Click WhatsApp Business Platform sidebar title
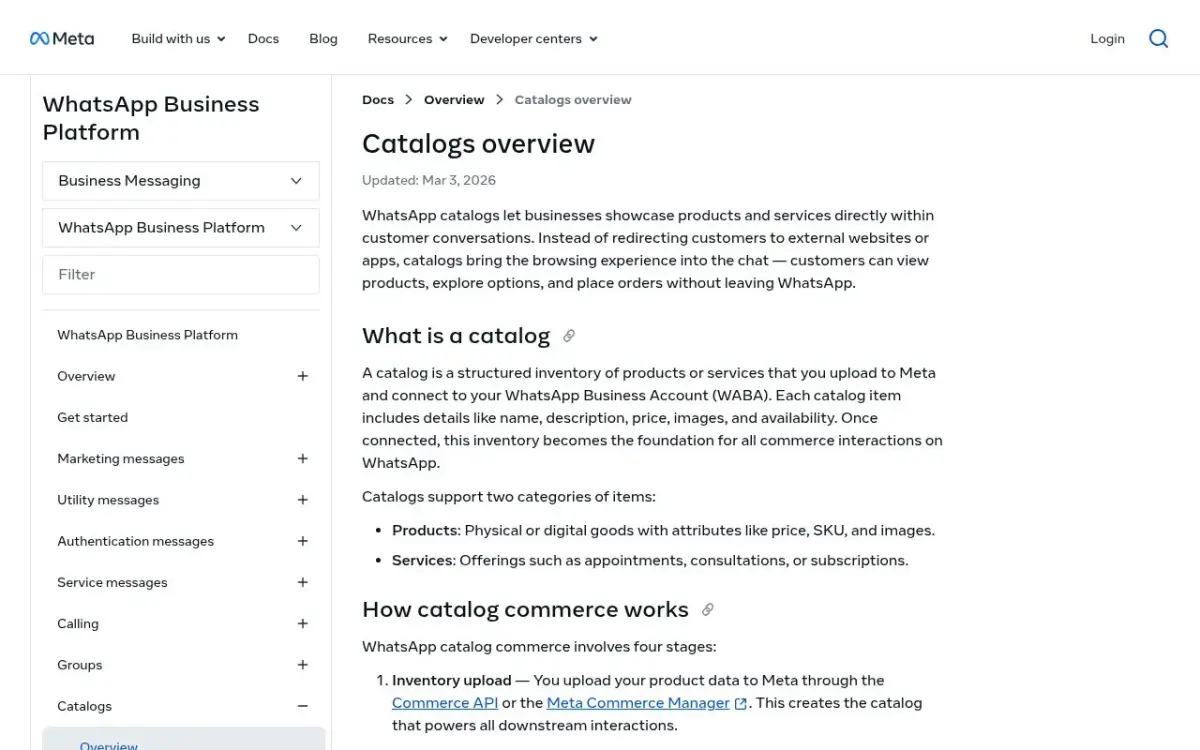The height and width of the screenshot is (750, 1200). pyautogui.click(x=151, y=118)
